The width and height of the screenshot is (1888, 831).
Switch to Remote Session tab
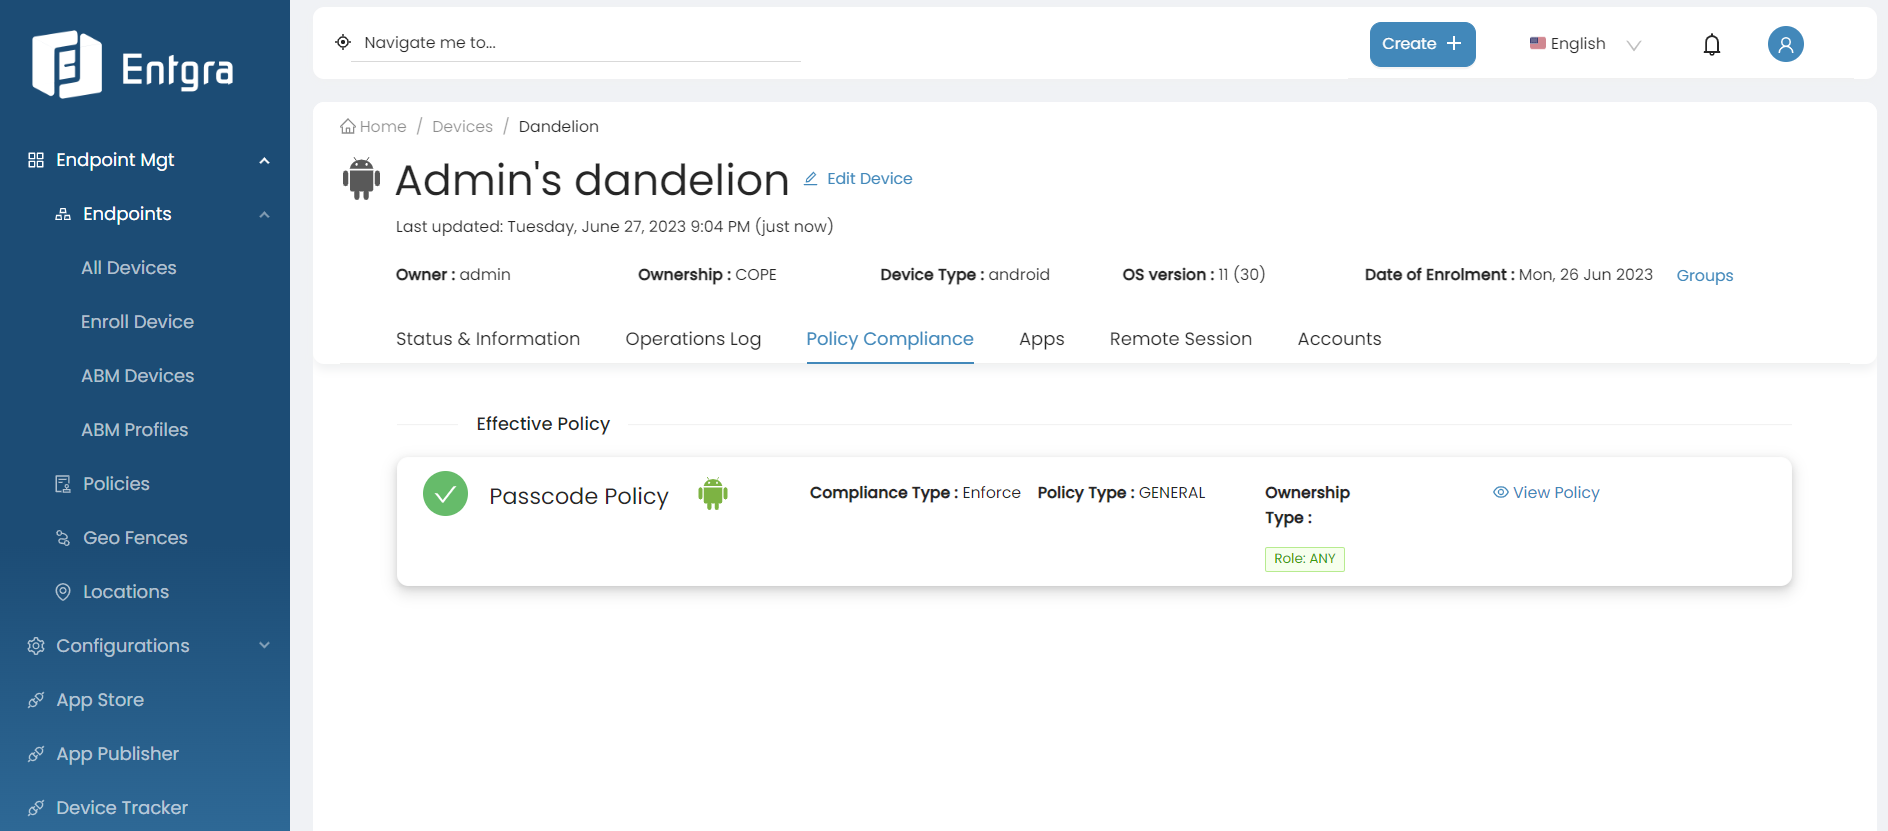click(x=1180, y=339)
